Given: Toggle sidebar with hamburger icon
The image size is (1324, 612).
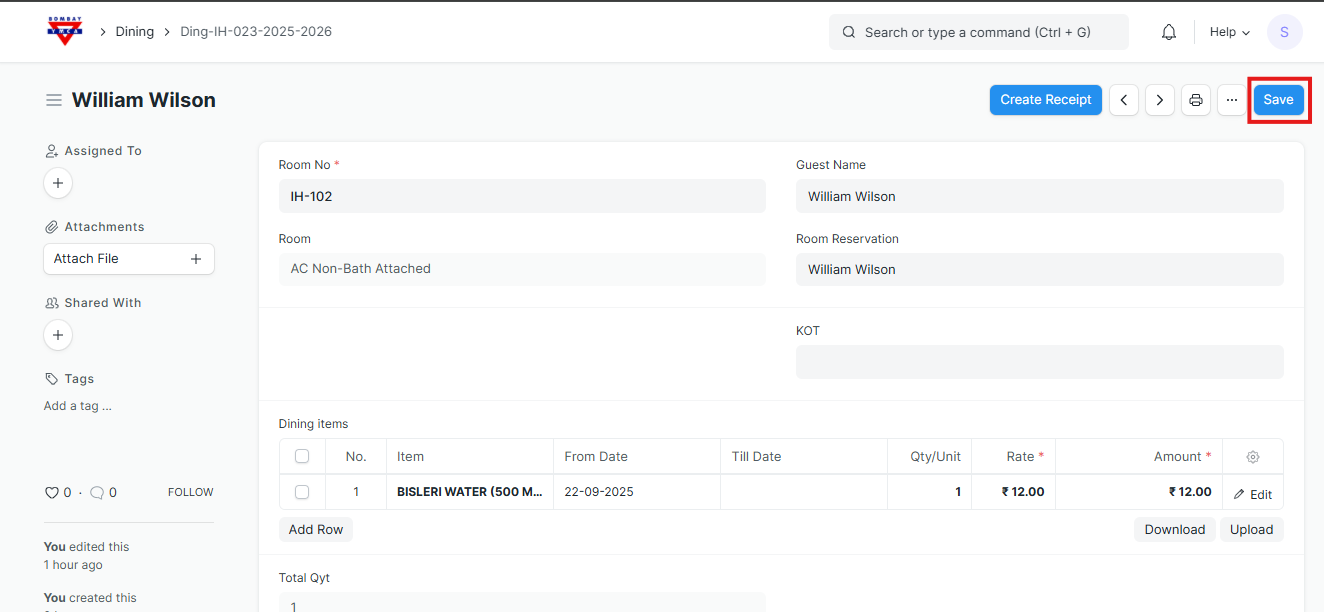Looking at the screenshot, I should pos(54,100).
